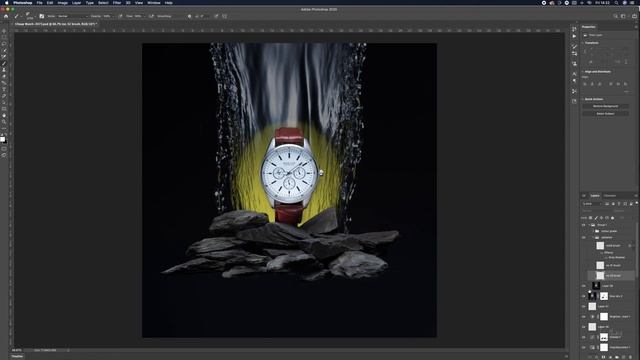Click Lock all padlock icon in Layers

pos(612,218)
